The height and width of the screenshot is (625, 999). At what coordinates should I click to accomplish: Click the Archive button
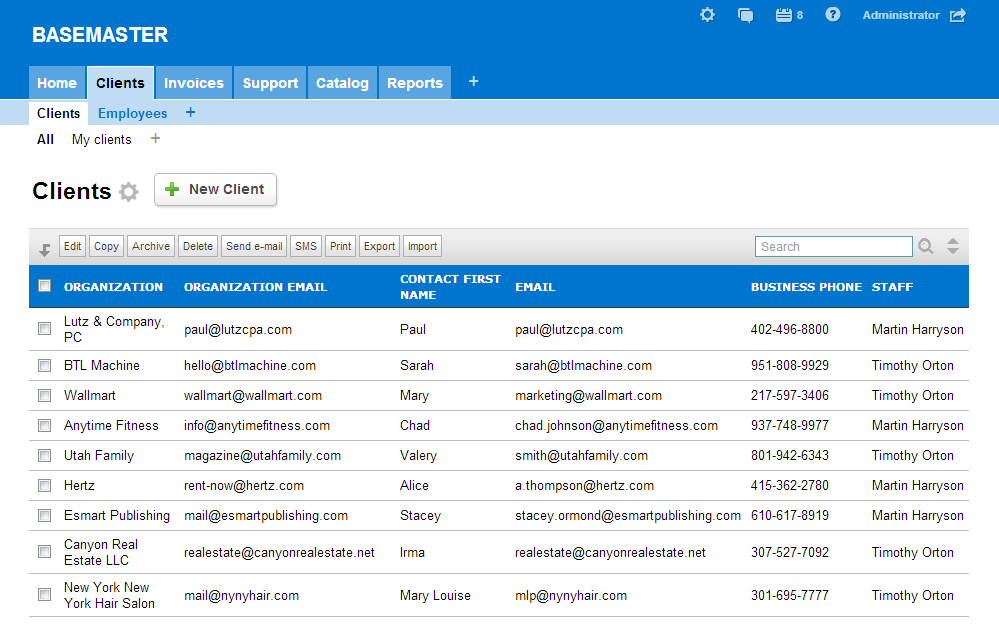click(151, 246)
